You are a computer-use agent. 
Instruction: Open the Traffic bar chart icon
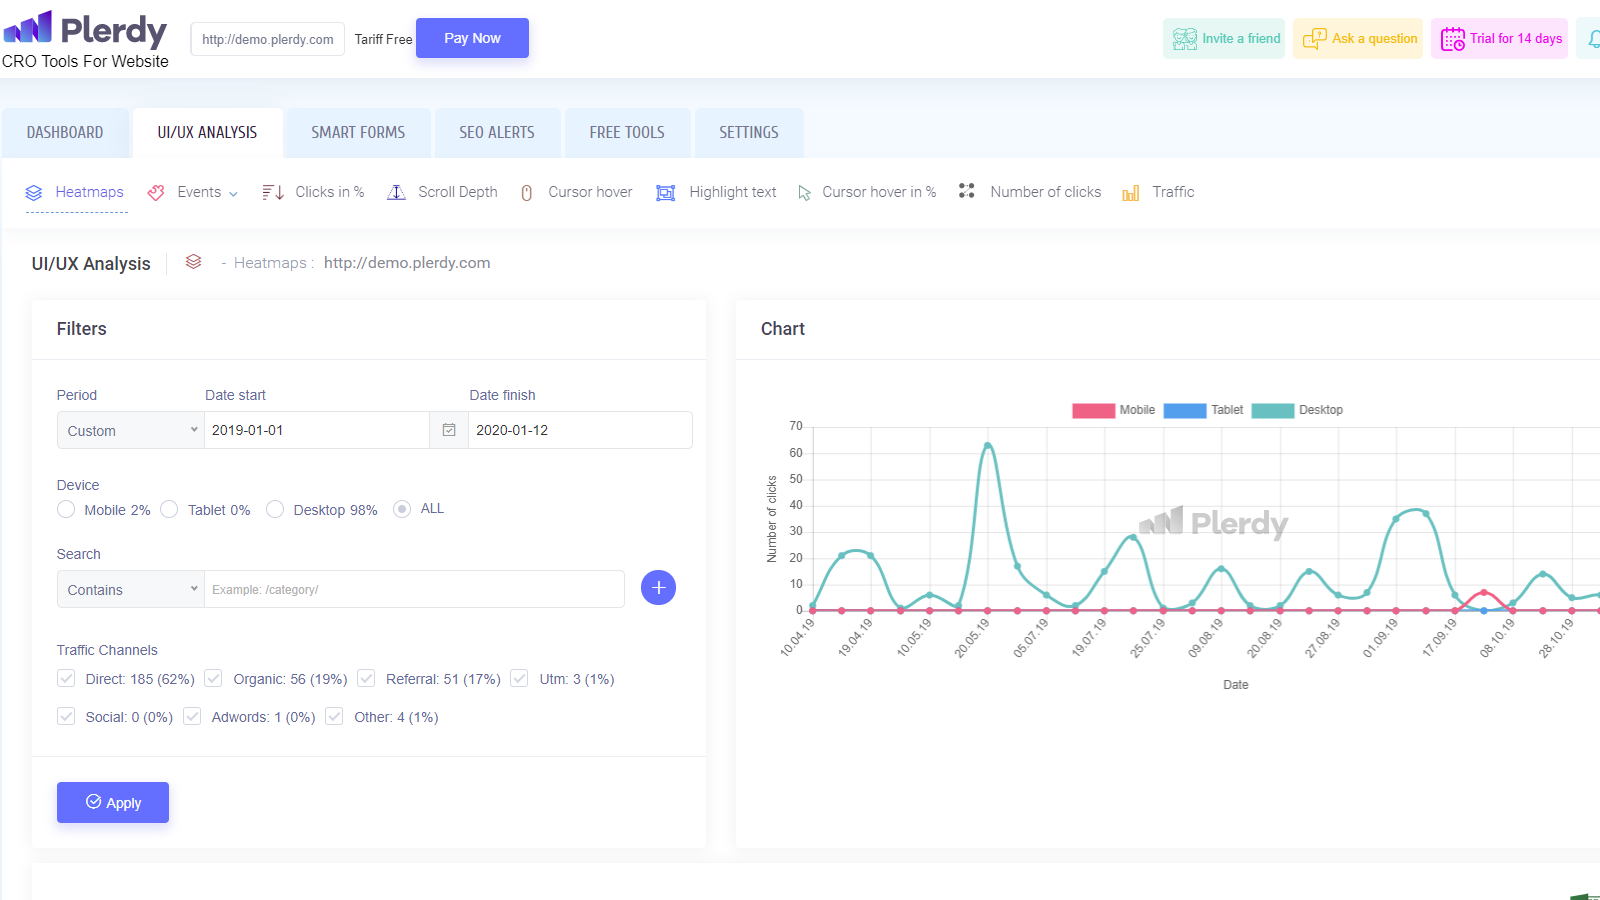click(1130, 193)
